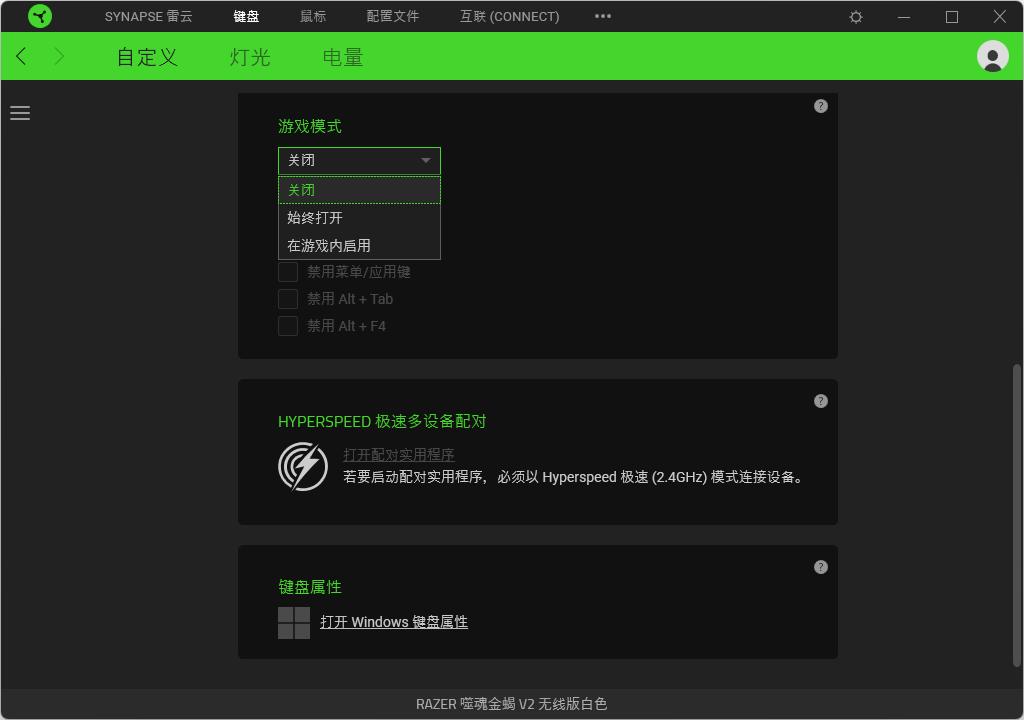Viewport: 1024px width, 720px height.
Task: Click the Windows keyboard properties icon
Action: 292,622
